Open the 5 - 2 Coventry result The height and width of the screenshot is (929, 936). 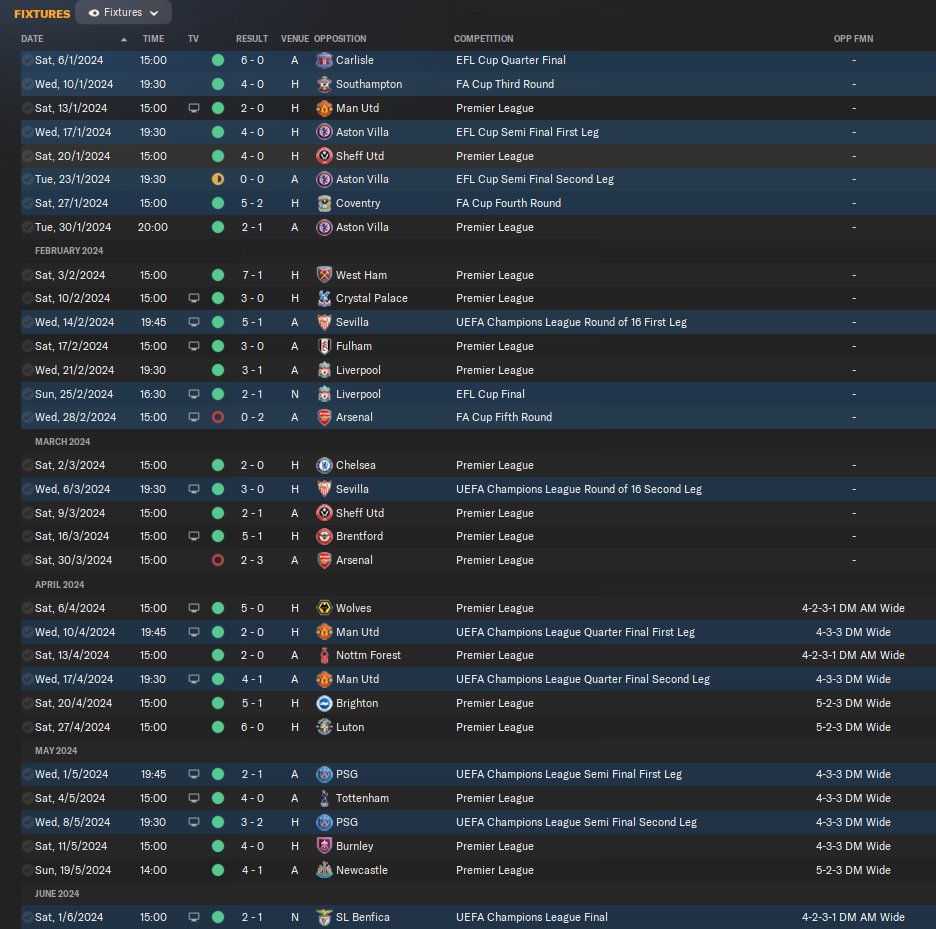coord(252,203)
